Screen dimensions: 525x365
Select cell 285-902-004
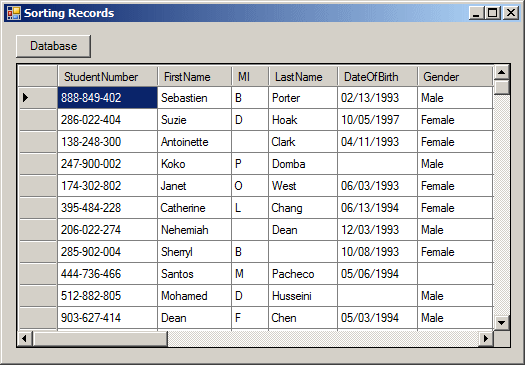click(x=107, y=252)
